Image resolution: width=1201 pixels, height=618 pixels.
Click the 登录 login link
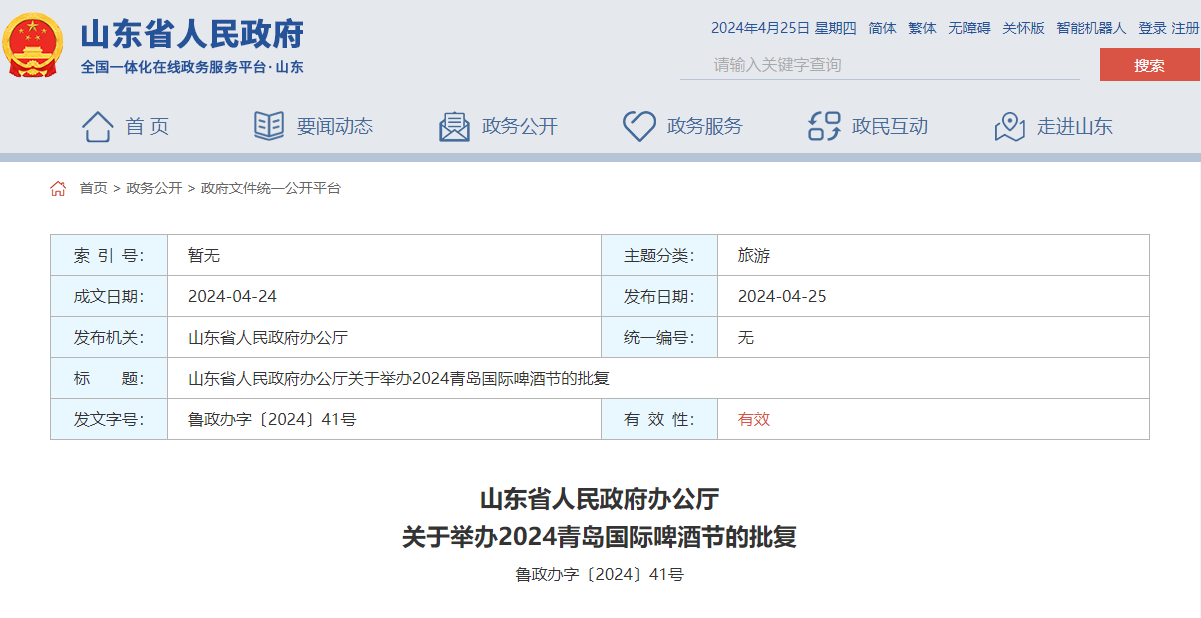pyautogui.click(x=1152, y=28)
